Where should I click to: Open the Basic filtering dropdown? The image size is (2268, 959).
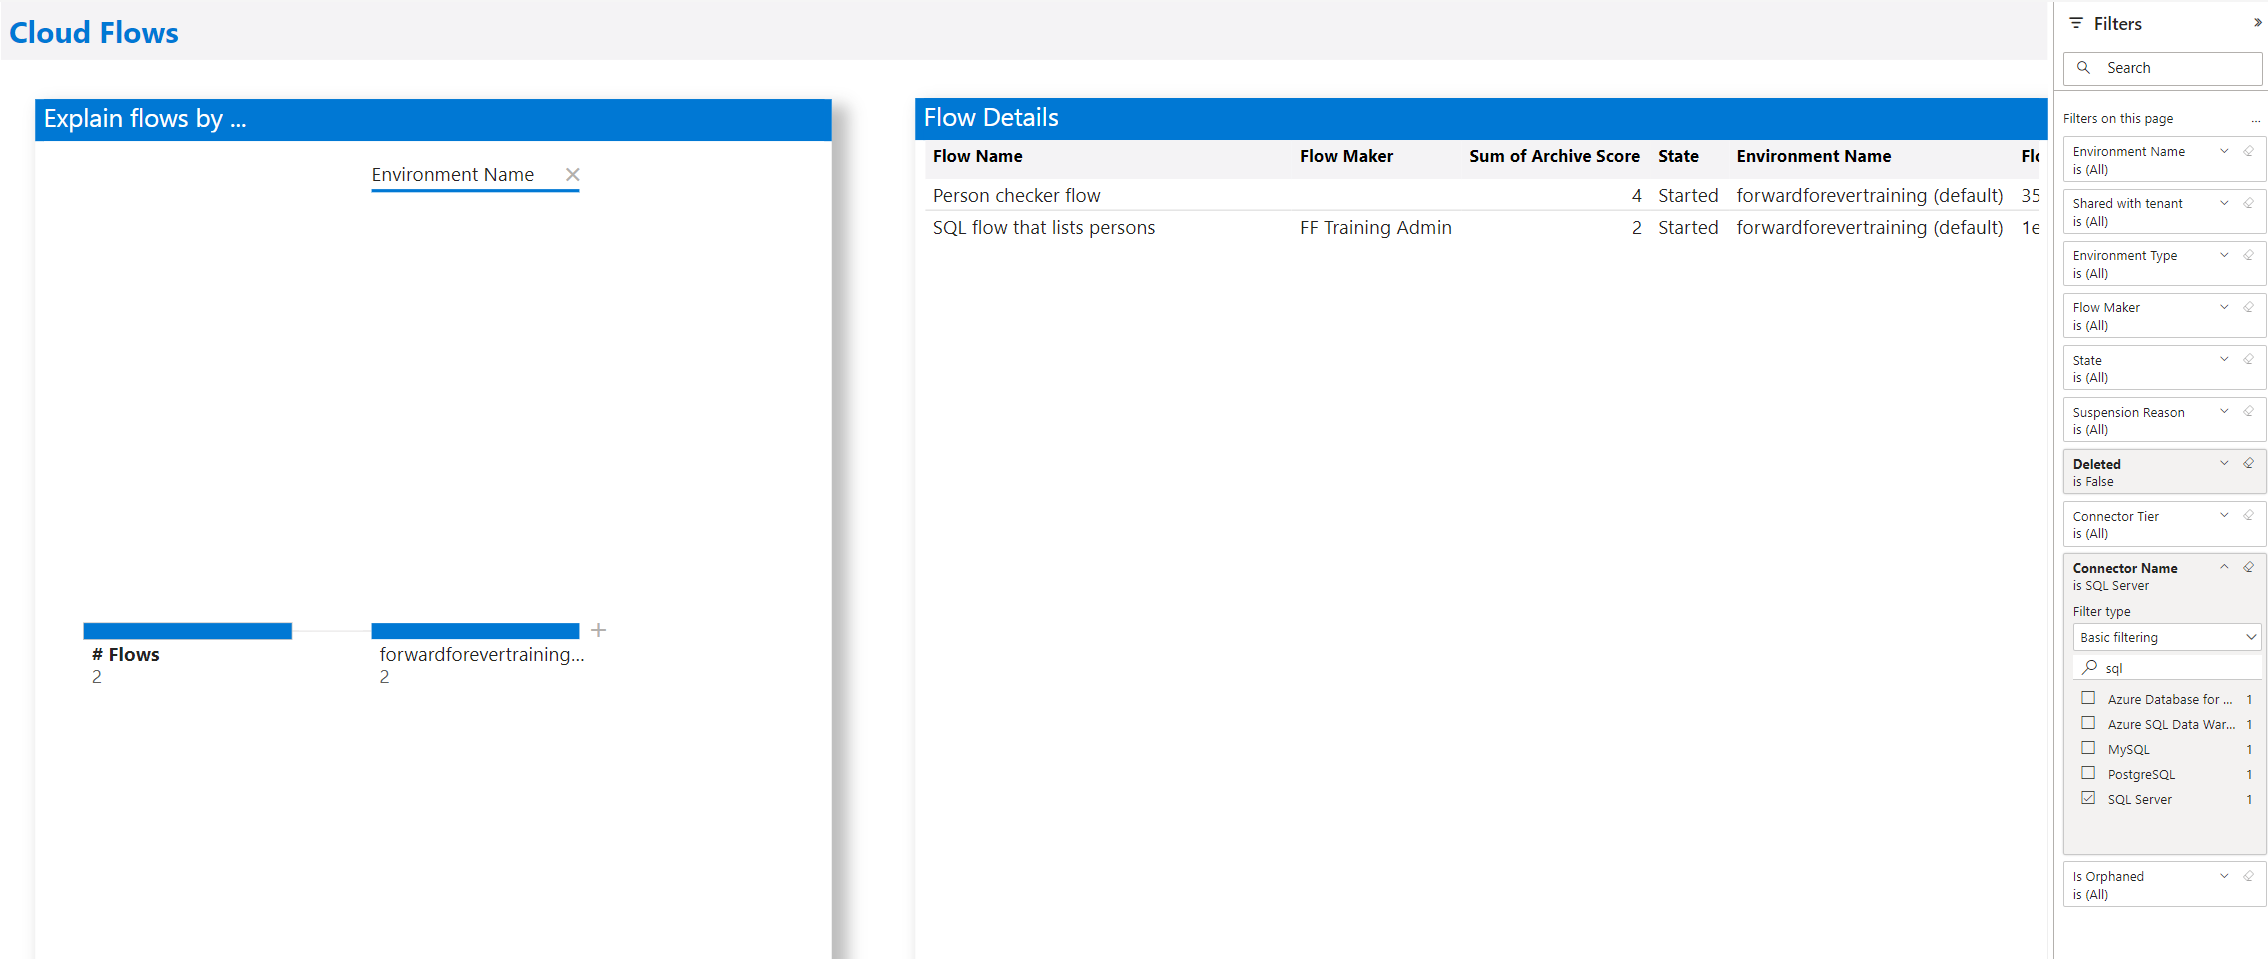tap(2166, 637)
